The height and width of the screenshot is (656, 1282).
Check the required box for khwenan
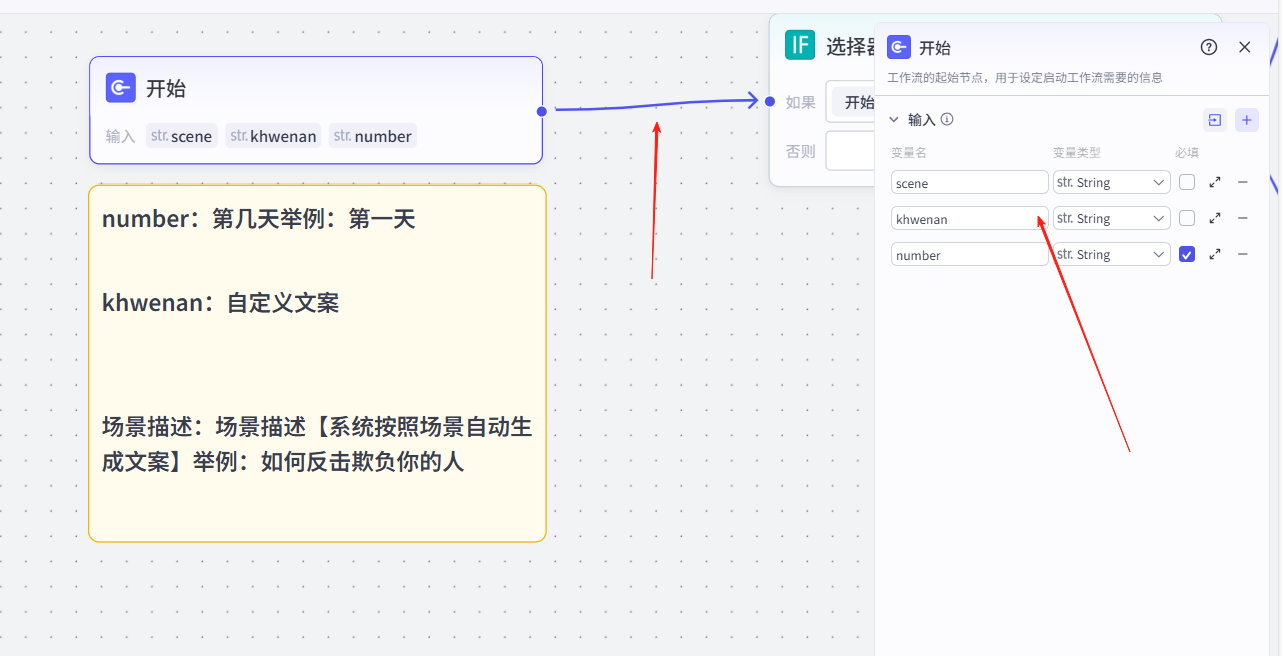1187,218
